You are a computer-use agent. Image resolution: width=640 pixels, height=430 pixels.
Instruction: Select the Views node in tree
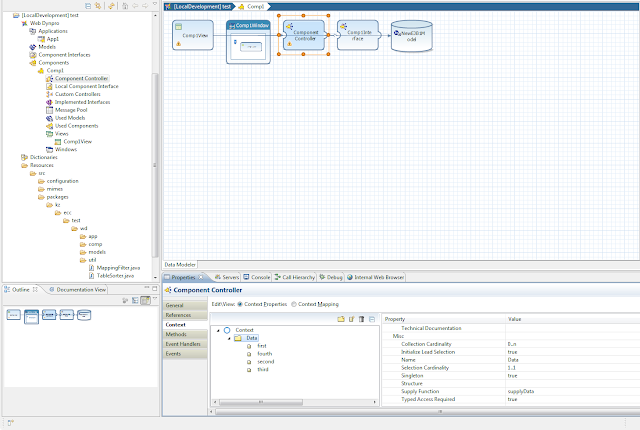click(x=62, y=134)
